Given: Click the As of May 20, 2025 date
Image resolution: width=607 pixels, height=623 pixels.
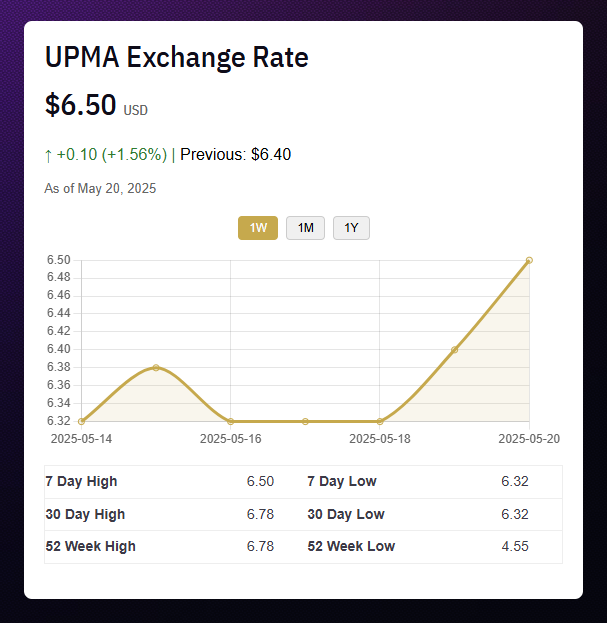Looking at the screenshot, I should pos(100,188).
